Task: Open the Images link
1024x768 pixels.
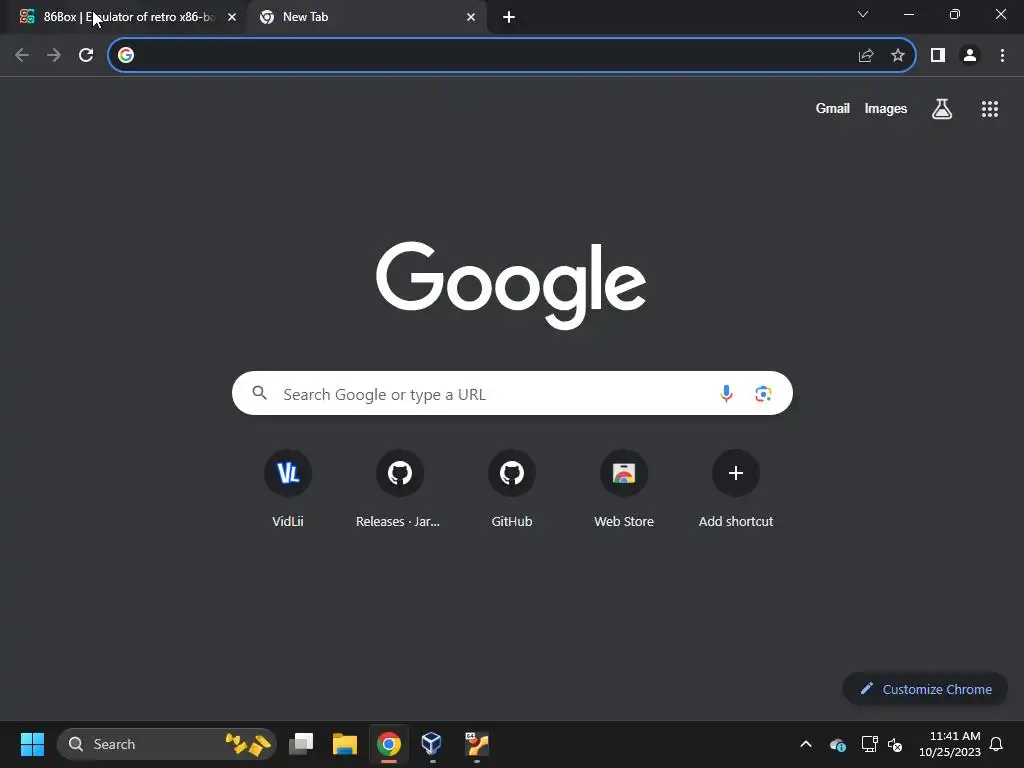Action: pyautogui.click(x=886, y=108)
